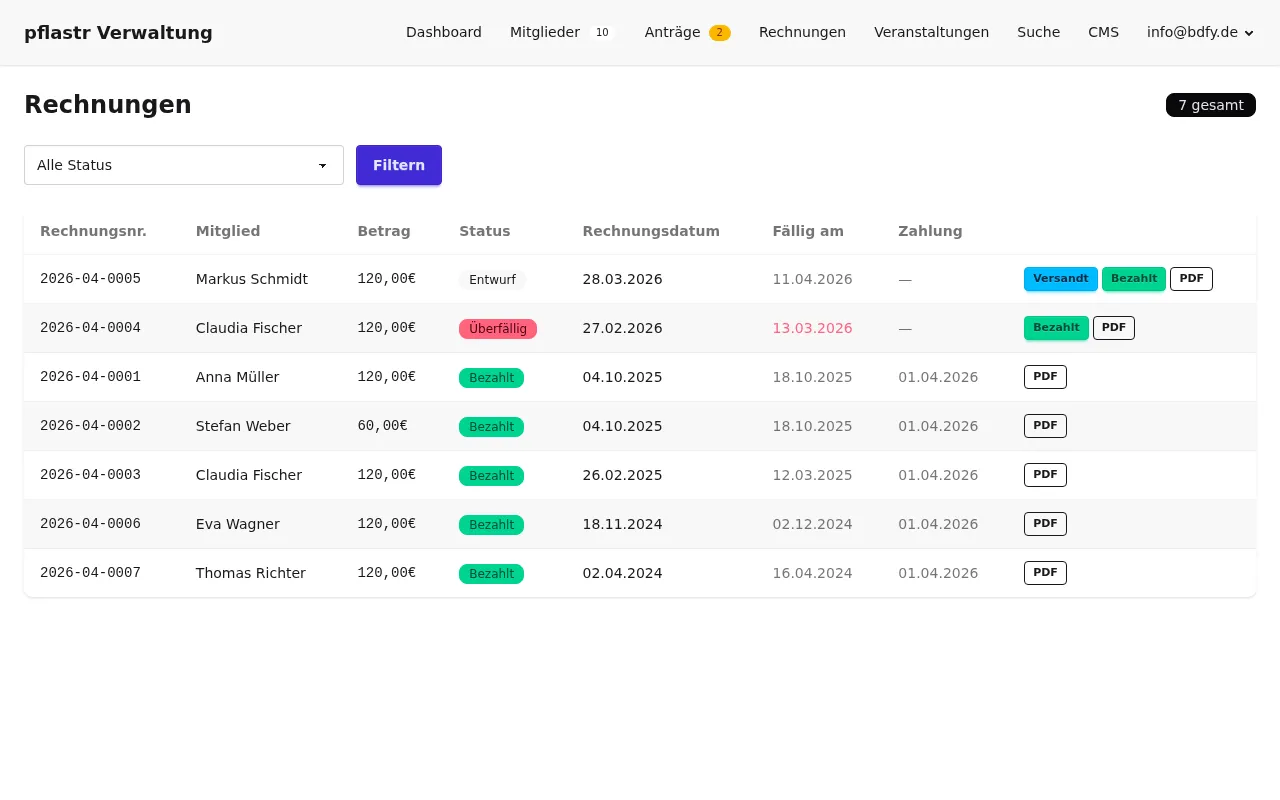Screen dimensions: 1280x800
Task: Get PDF of invoice 2026-04-0003
Action: pyautogui.click(x=1045, y=475)
